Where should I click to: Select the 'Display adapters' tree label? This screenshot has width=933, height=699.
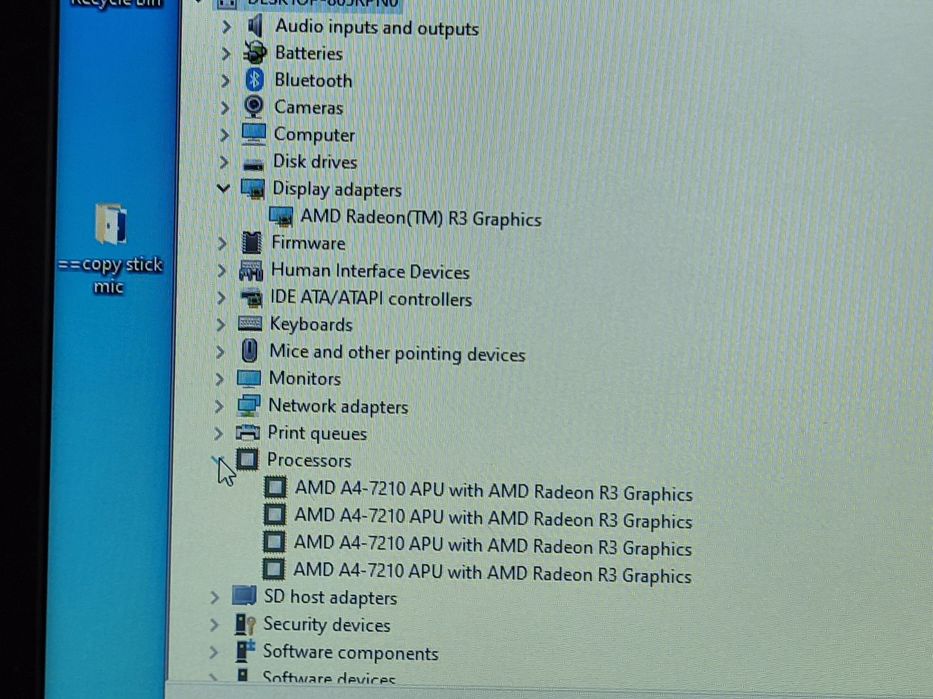(x=337, y=189)
